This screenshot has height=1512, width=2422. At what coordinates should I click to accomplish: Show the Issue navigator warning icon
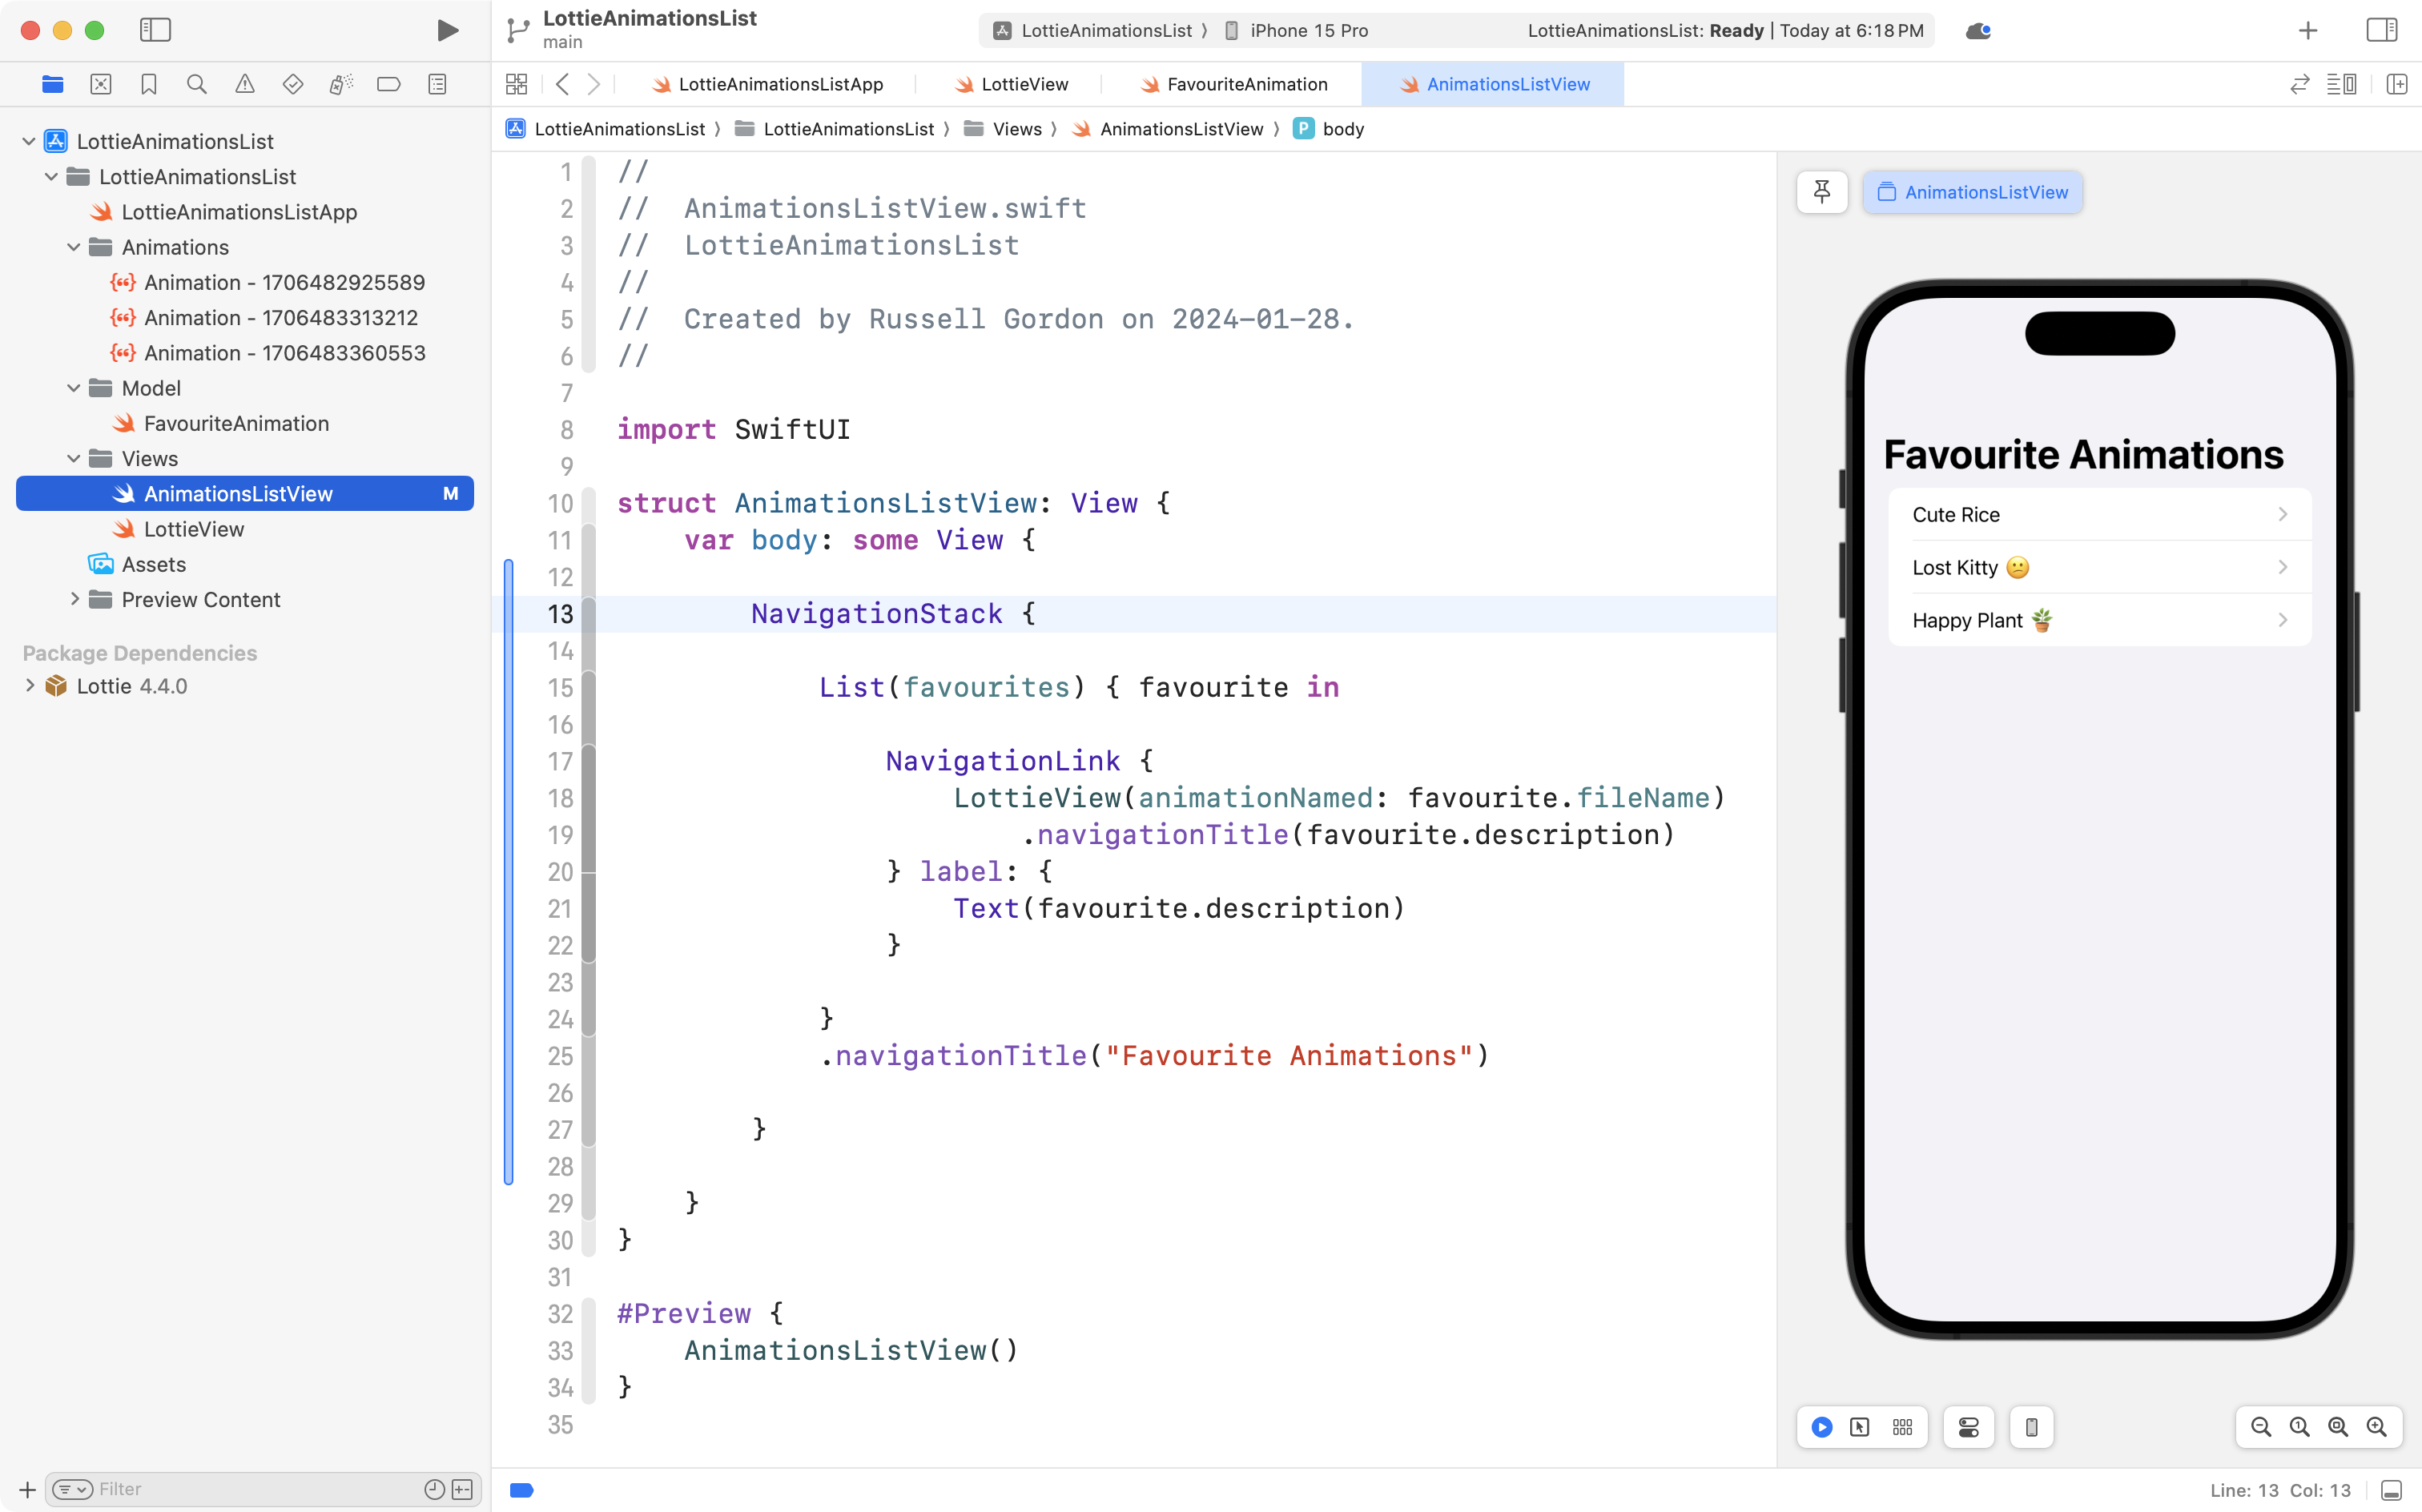tap(245, 84)
